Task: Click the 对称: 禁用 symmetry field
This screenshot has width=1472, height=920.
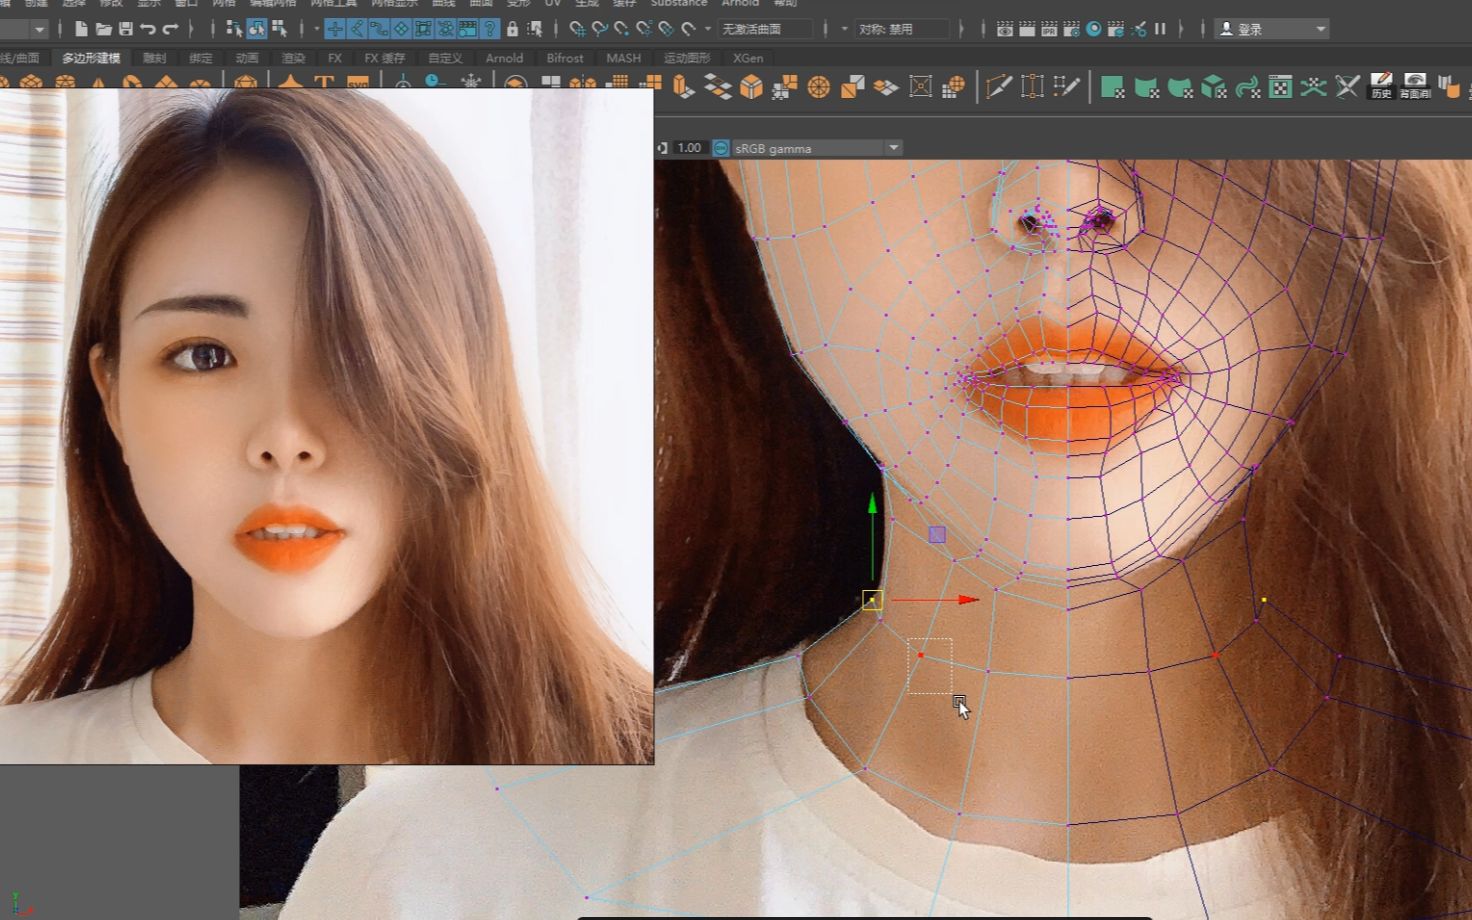Action: (900, 29)
